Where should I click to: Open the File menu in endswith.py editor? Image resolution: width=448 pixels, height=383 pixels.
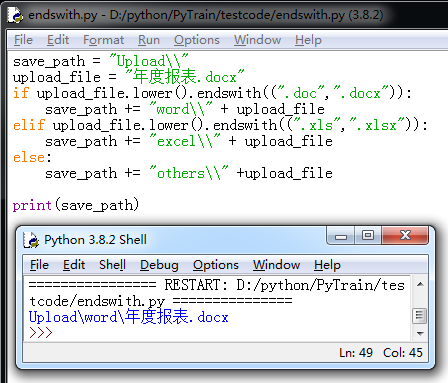[23, 40]
